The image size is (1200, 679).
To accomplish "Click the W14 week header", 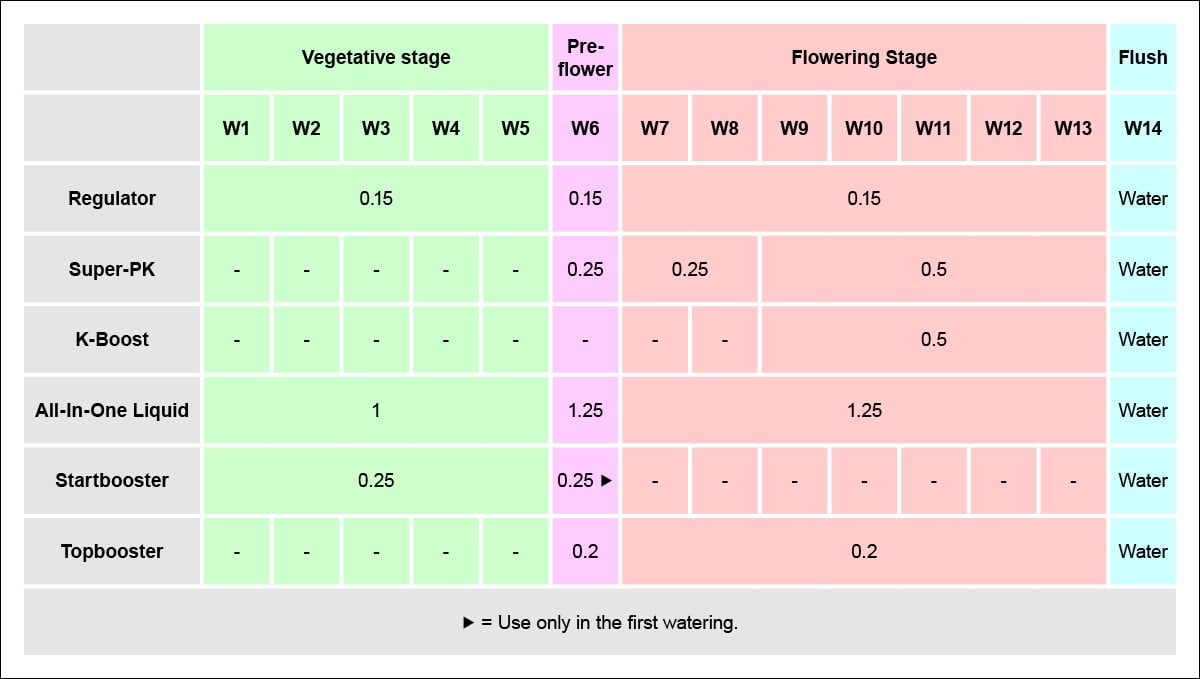I will click(x=1142, y=128).
